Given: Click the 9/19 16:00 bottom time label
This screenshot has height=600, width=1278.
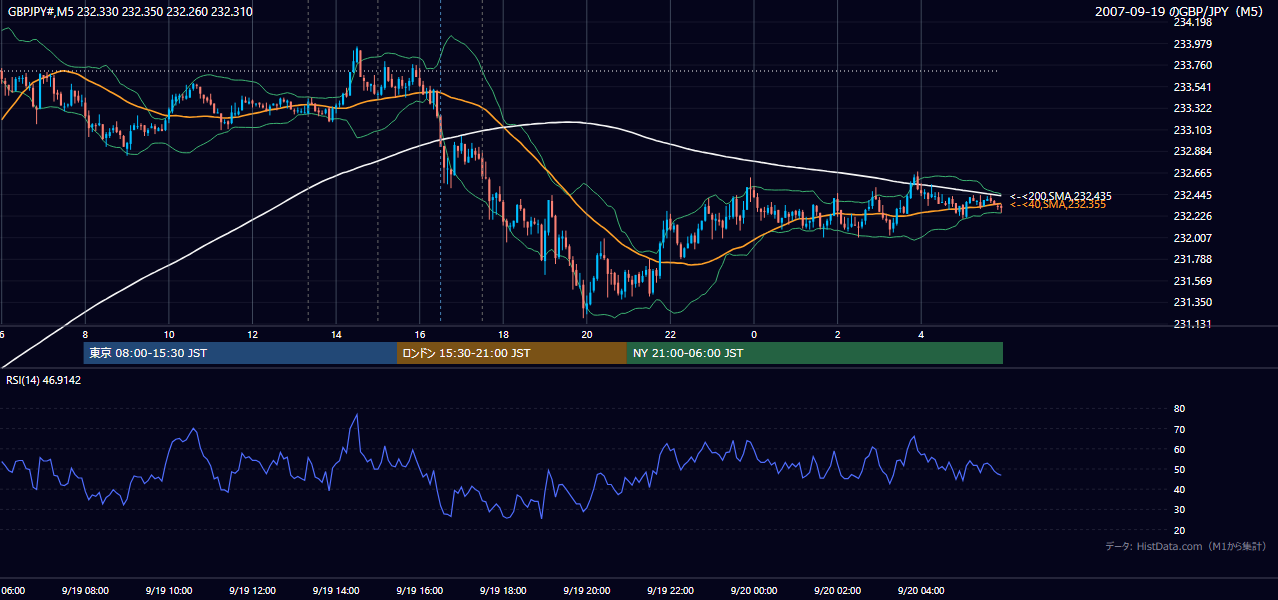Looking at the screenshot, I should [x=419, y=590].
